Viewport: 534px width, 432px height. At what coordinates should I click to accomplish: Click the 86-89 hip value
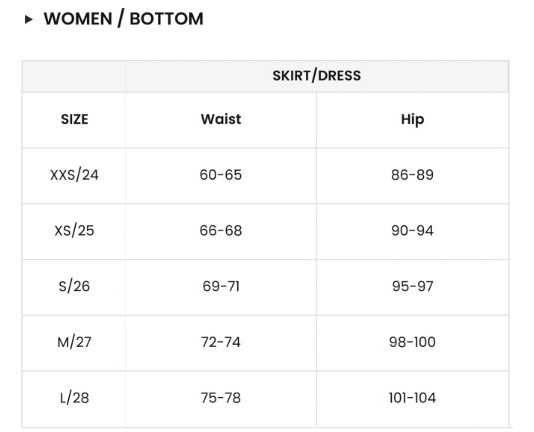point(412,175)
